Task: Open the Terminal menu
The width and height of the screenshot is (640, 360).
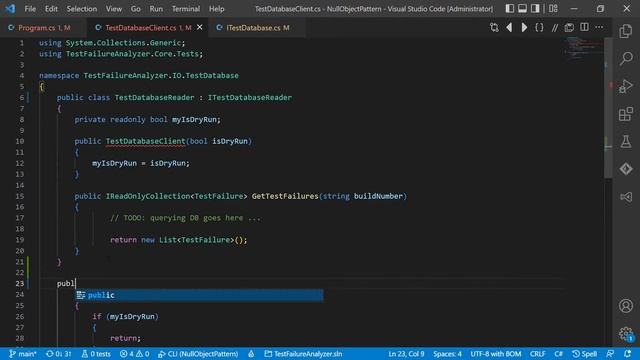Action: (x=186, y=9)
